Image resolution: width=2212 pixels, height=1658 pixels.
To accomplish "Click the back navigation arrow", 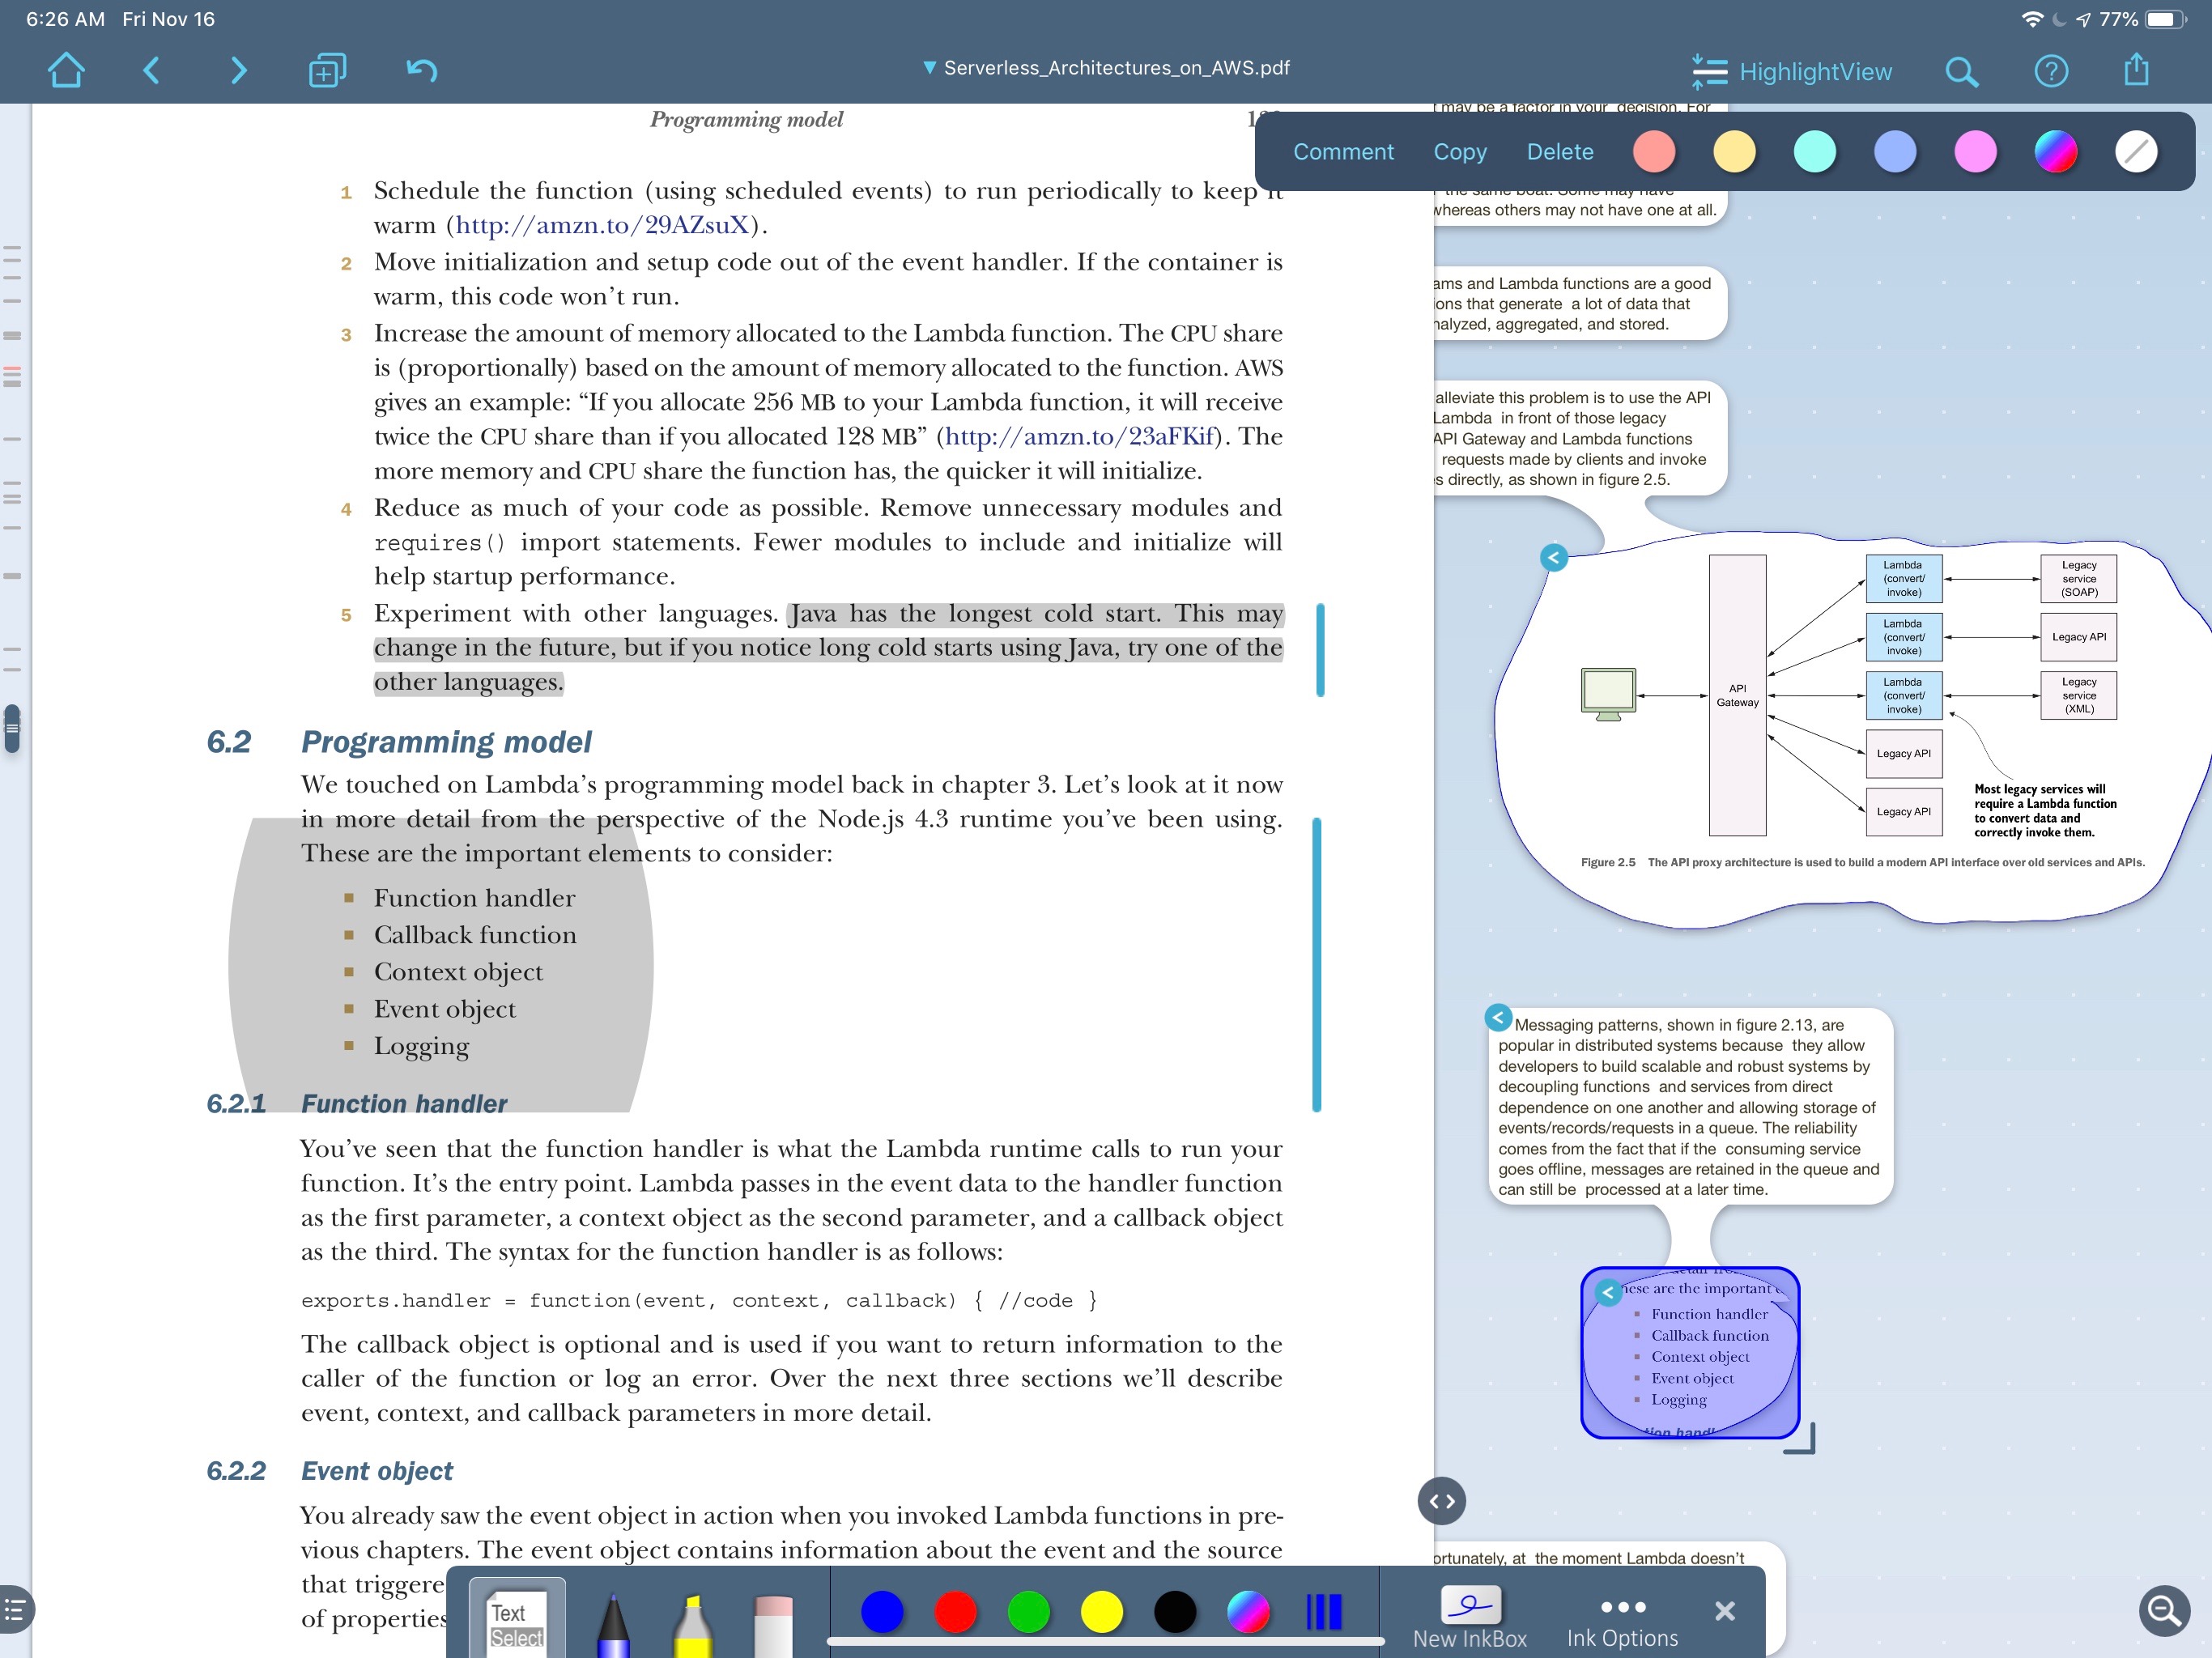I will 153,70.
